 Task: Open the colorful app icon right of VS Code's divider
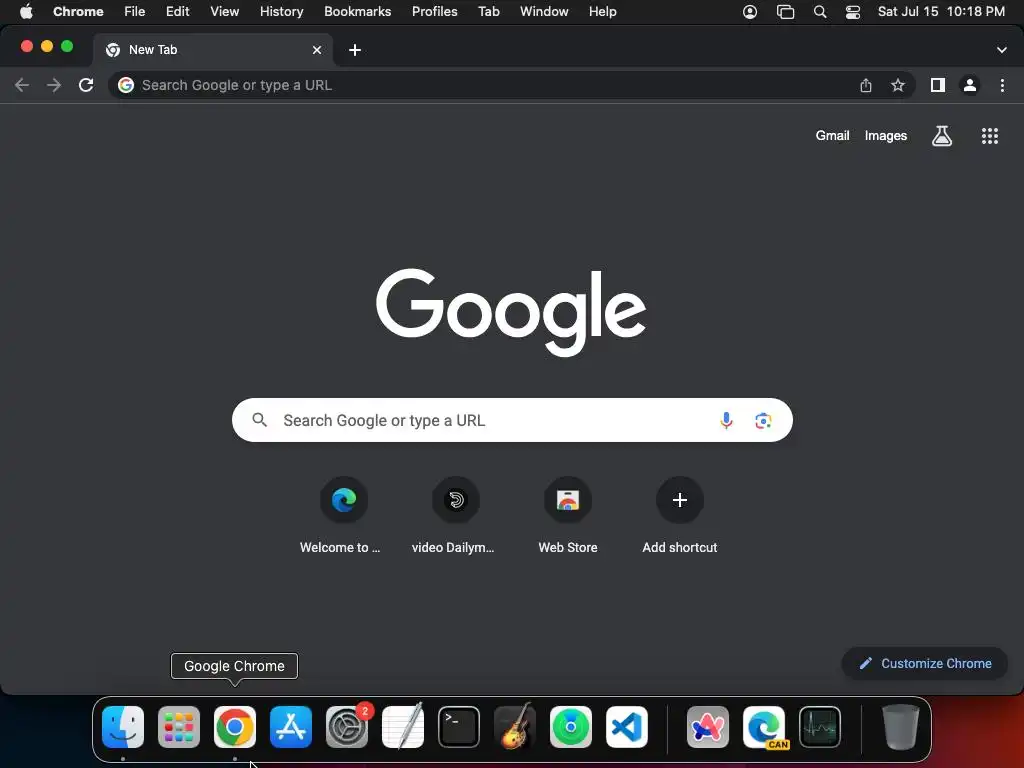click(x=708, y=727)
